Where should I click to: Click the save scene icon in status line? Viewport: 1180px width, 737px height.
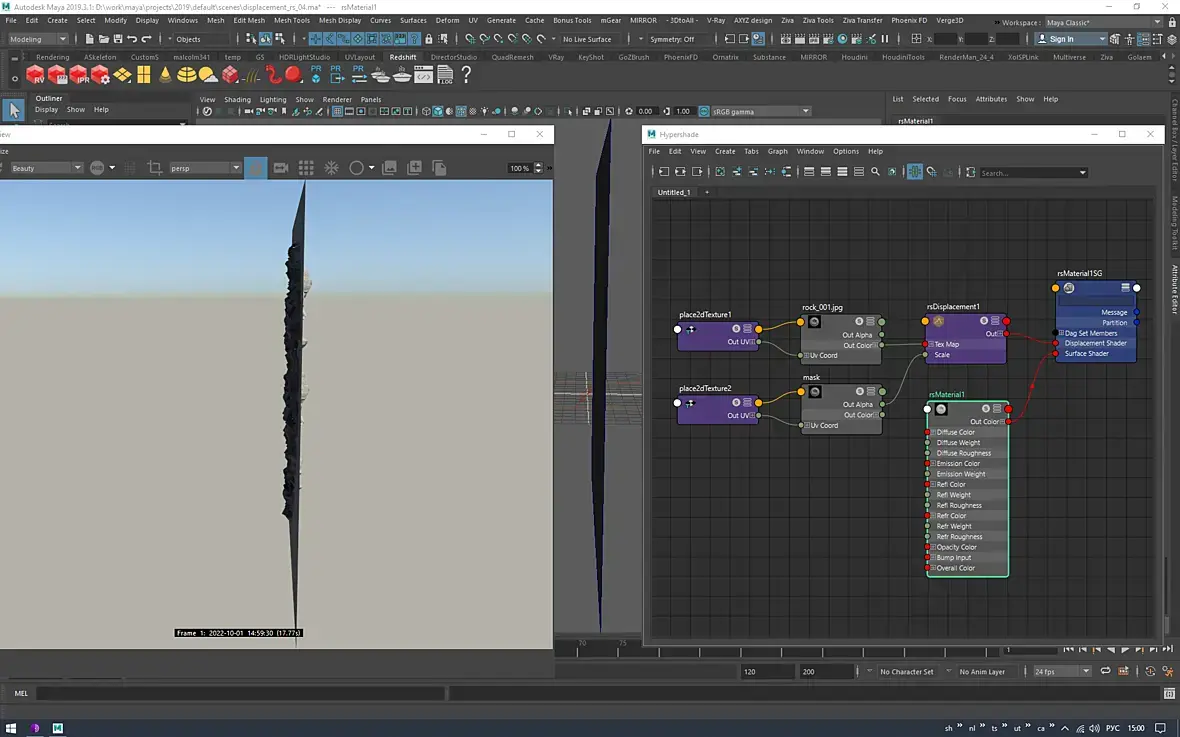[x=118, y=39]
